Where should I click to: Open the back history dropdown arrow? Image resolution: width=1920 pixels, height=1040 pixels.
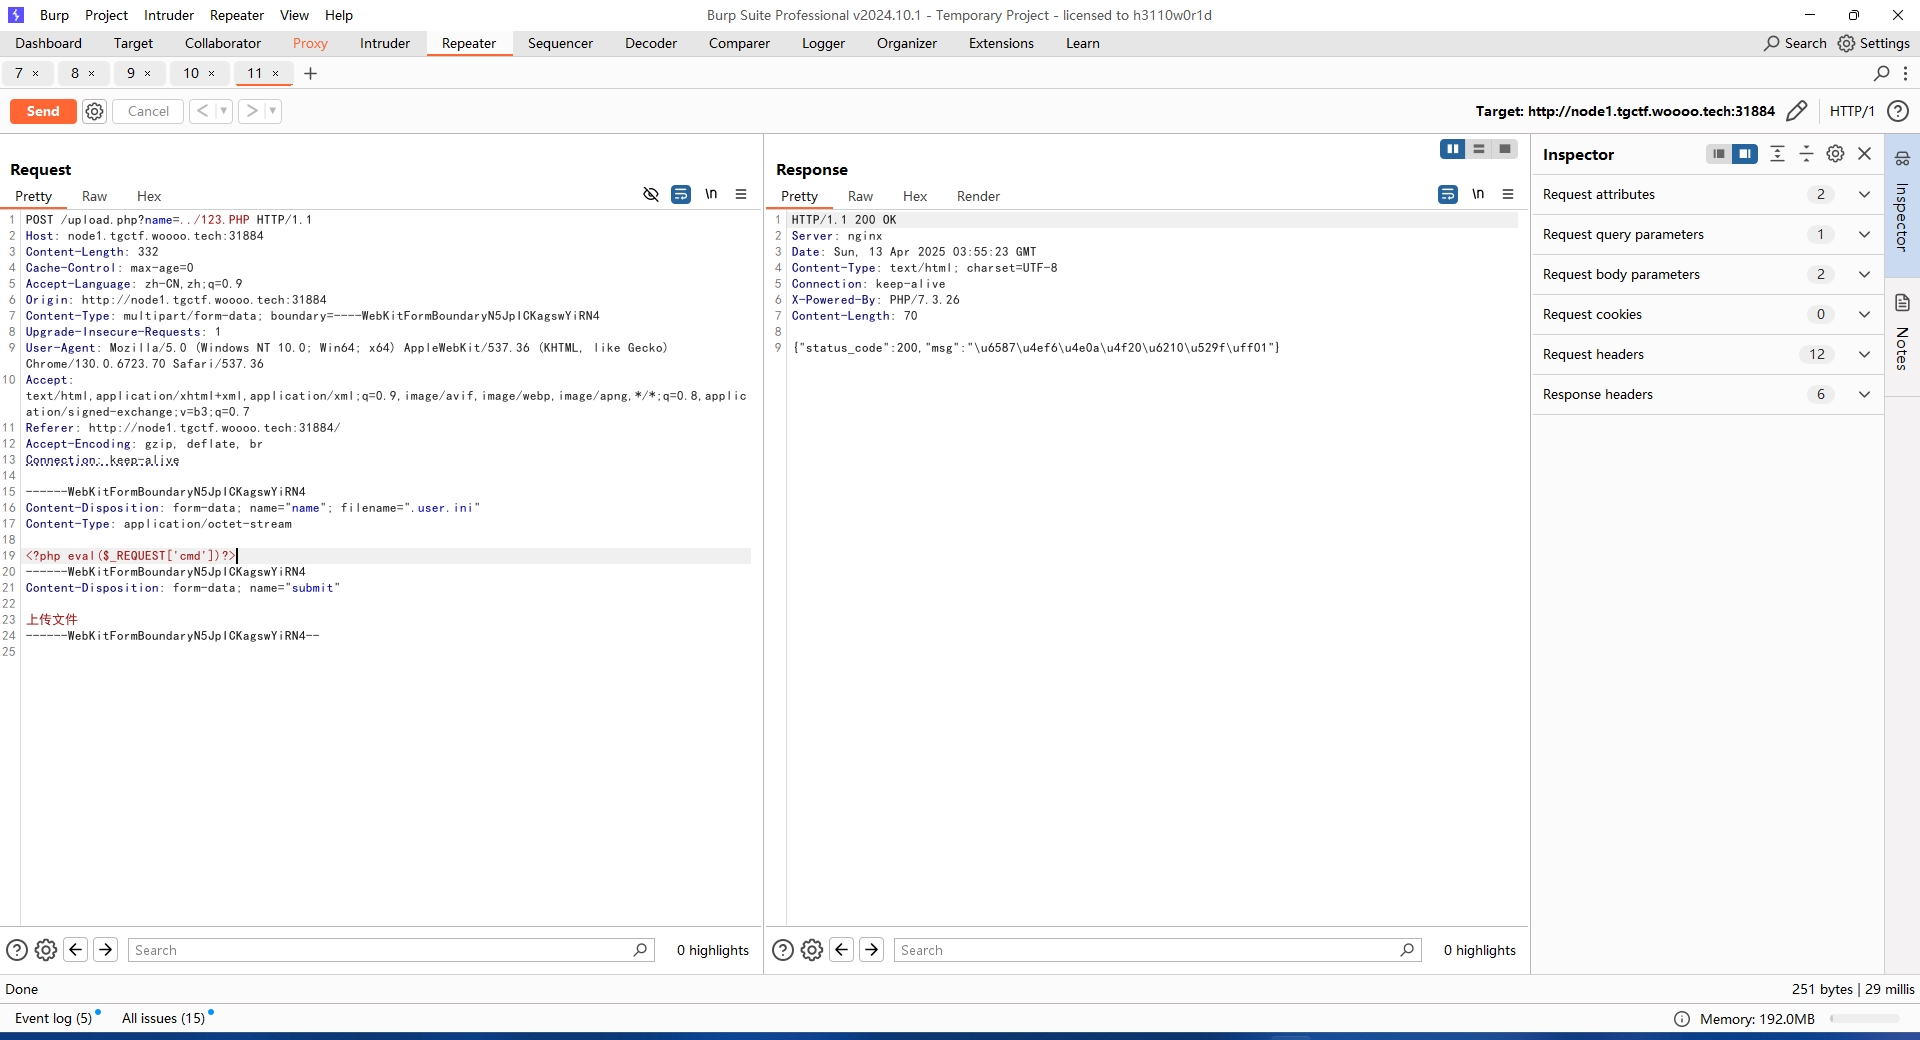[224, 111]
